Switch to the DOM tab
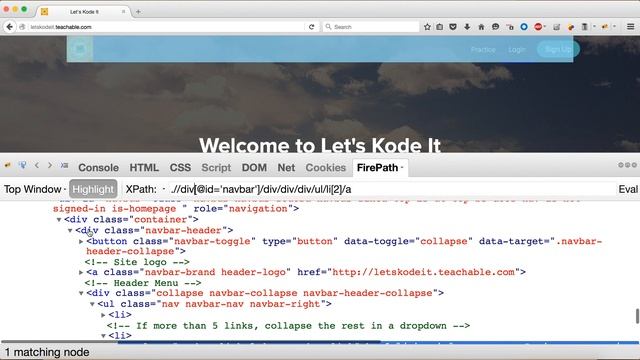This screenshot has height=360, width=640. coord(254,168)
